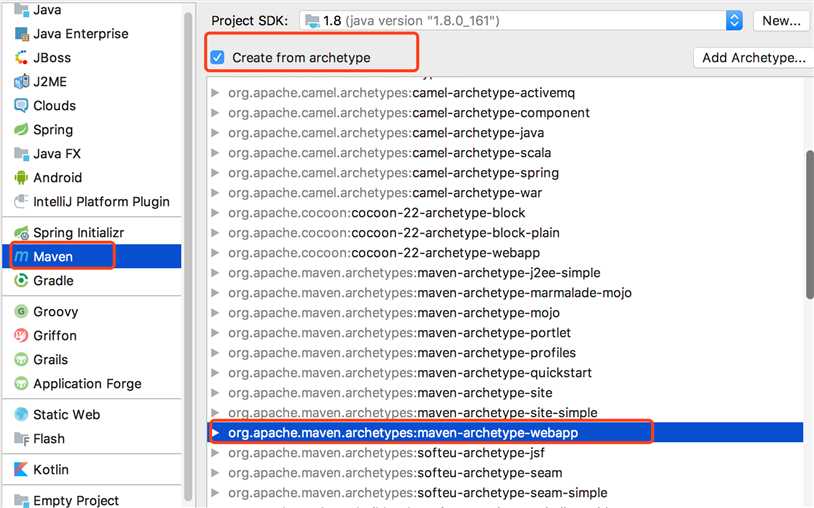Viewport: 814px width, 508px height.
Task: Select Spring project type label
Action: 53,130
